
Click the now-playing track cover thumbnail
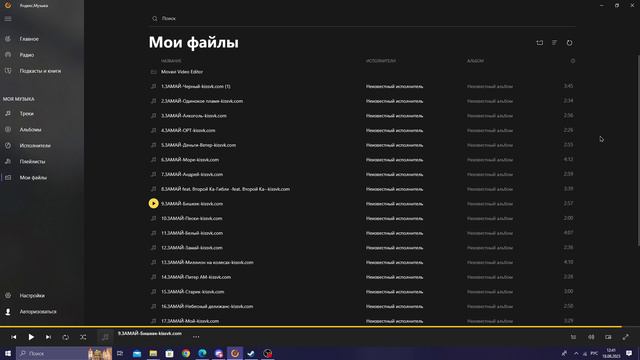105,337
